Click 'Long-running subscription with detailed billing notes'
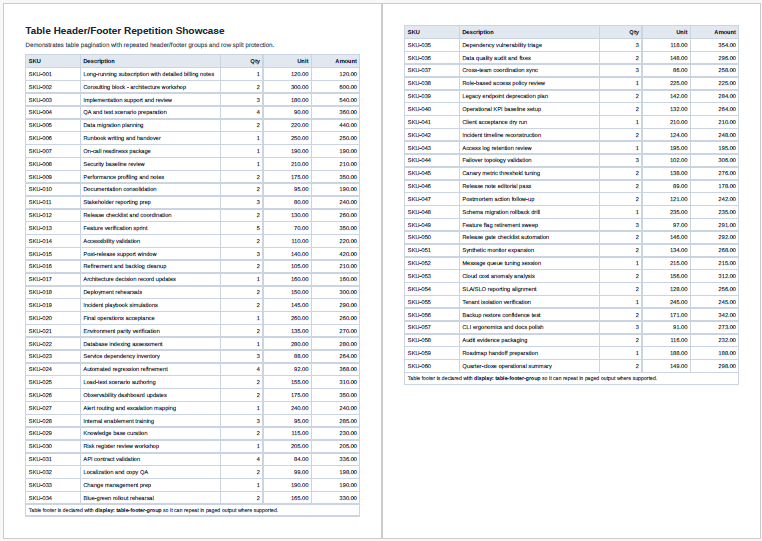This screenshot has width=762, height=541. (148, 74)
